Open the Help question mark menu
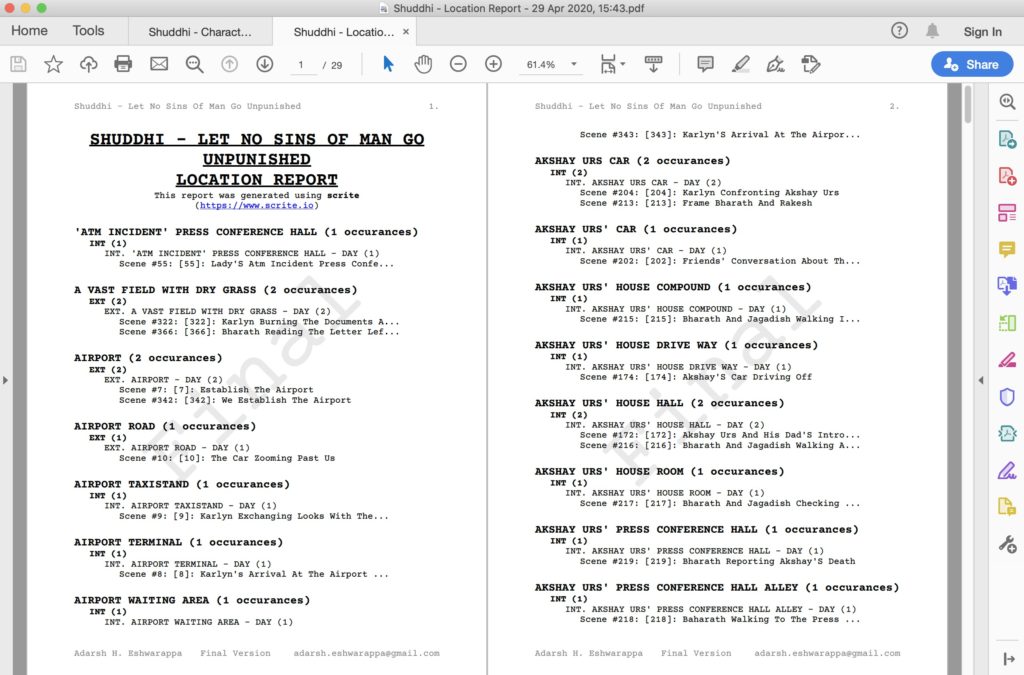 899,31
